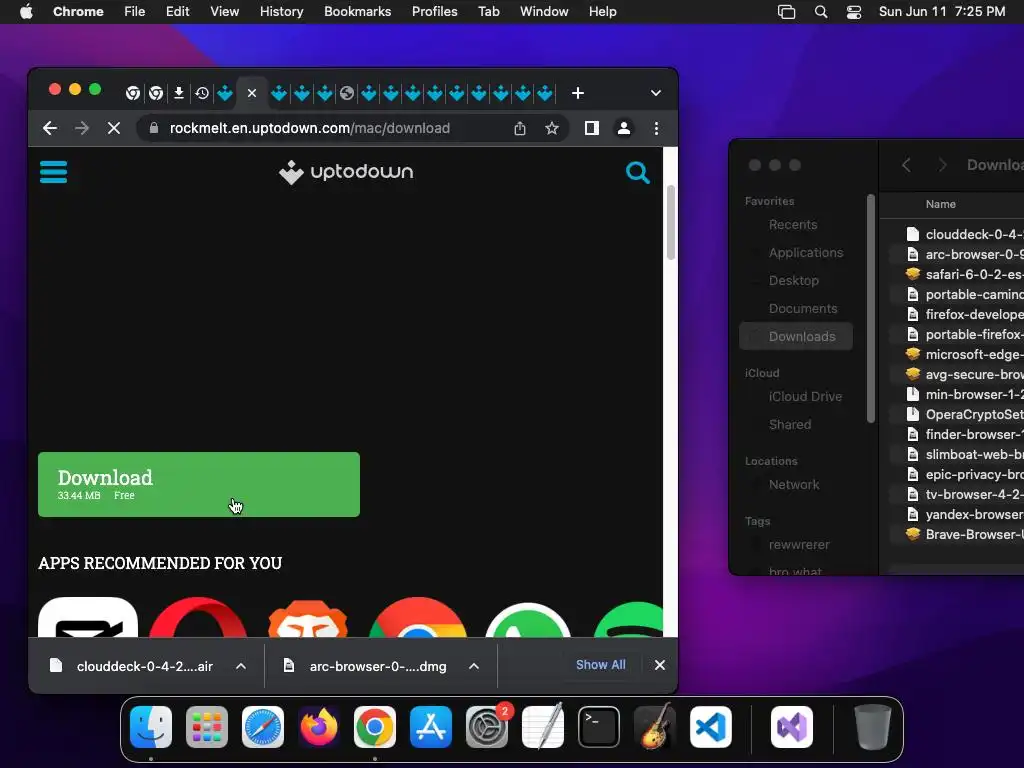
Task: Open Firefox from the Dock
Action: [319, 727]
